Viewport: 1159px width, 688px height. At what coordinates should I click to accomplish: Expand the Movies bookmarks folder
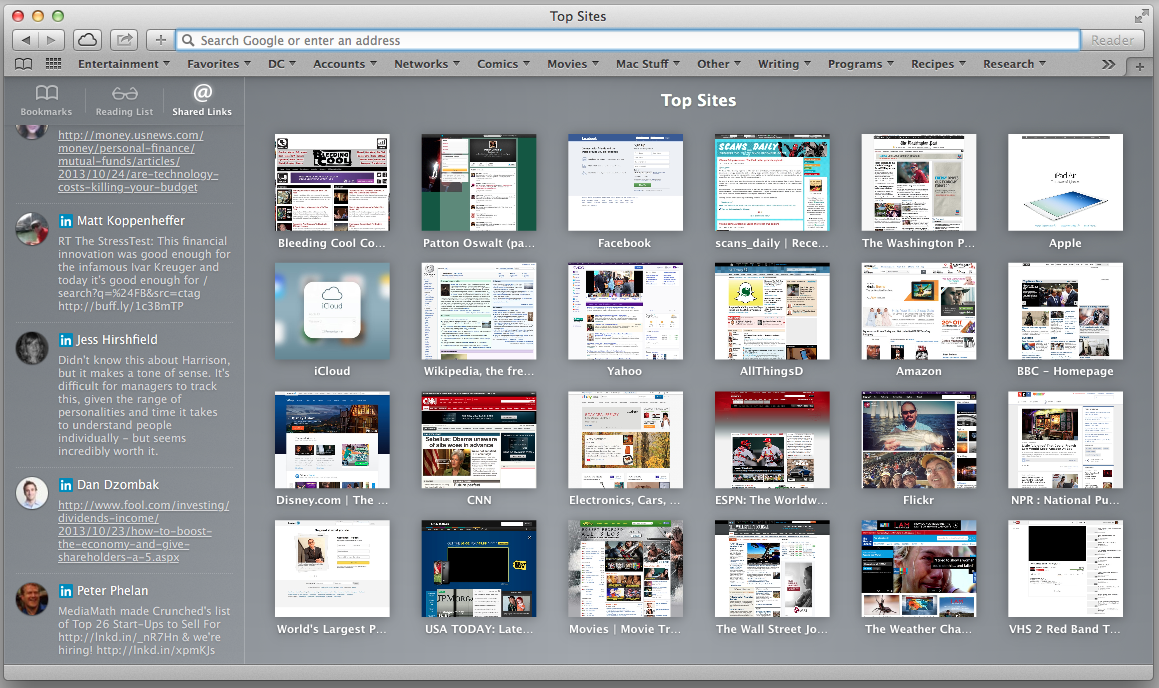tap(573, 64)
